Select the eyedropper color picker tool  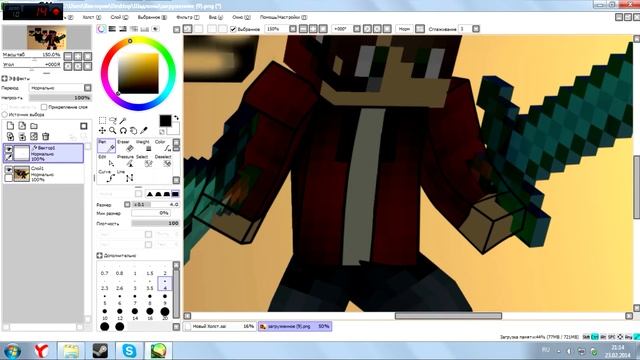(144, 131)
